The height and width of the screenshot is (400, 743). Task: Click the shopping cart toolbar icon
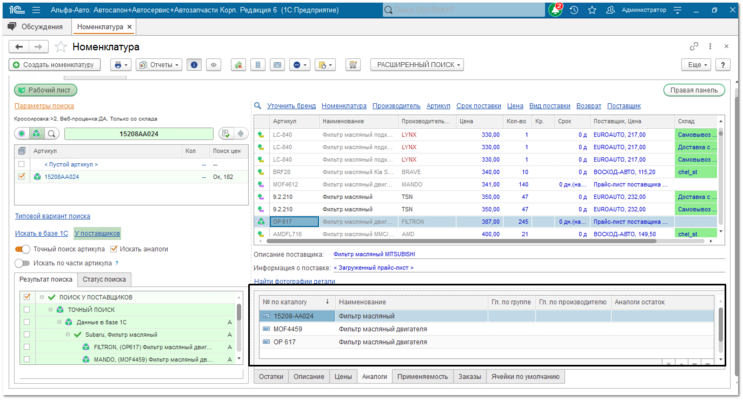(353, 65)
